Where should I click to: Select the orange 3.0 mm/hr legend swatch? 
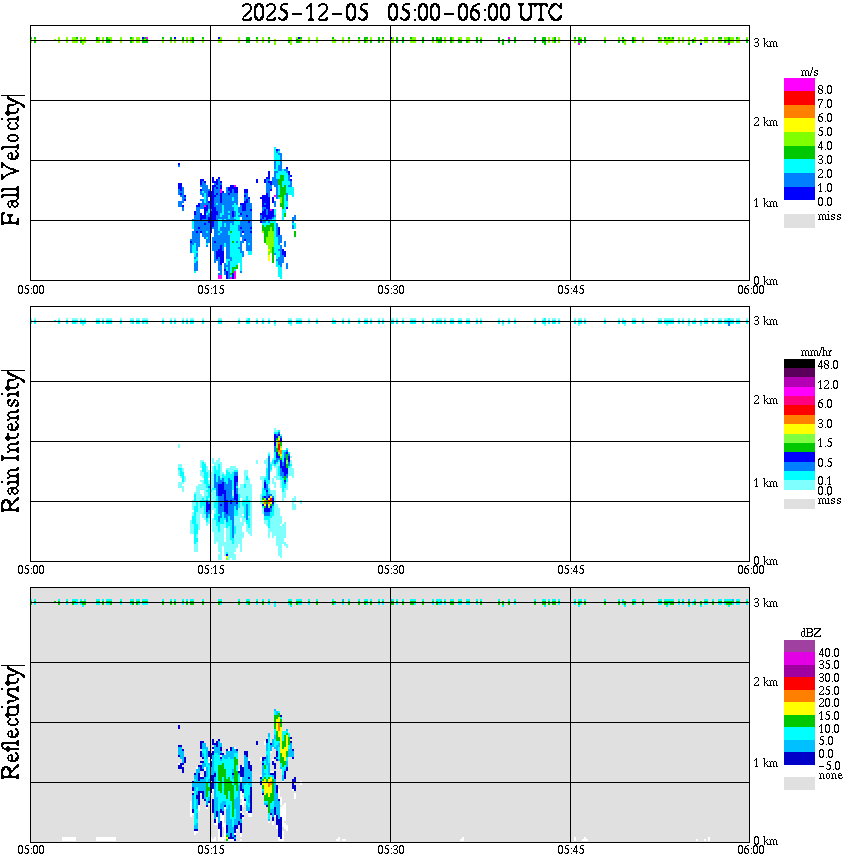point(799,420)
